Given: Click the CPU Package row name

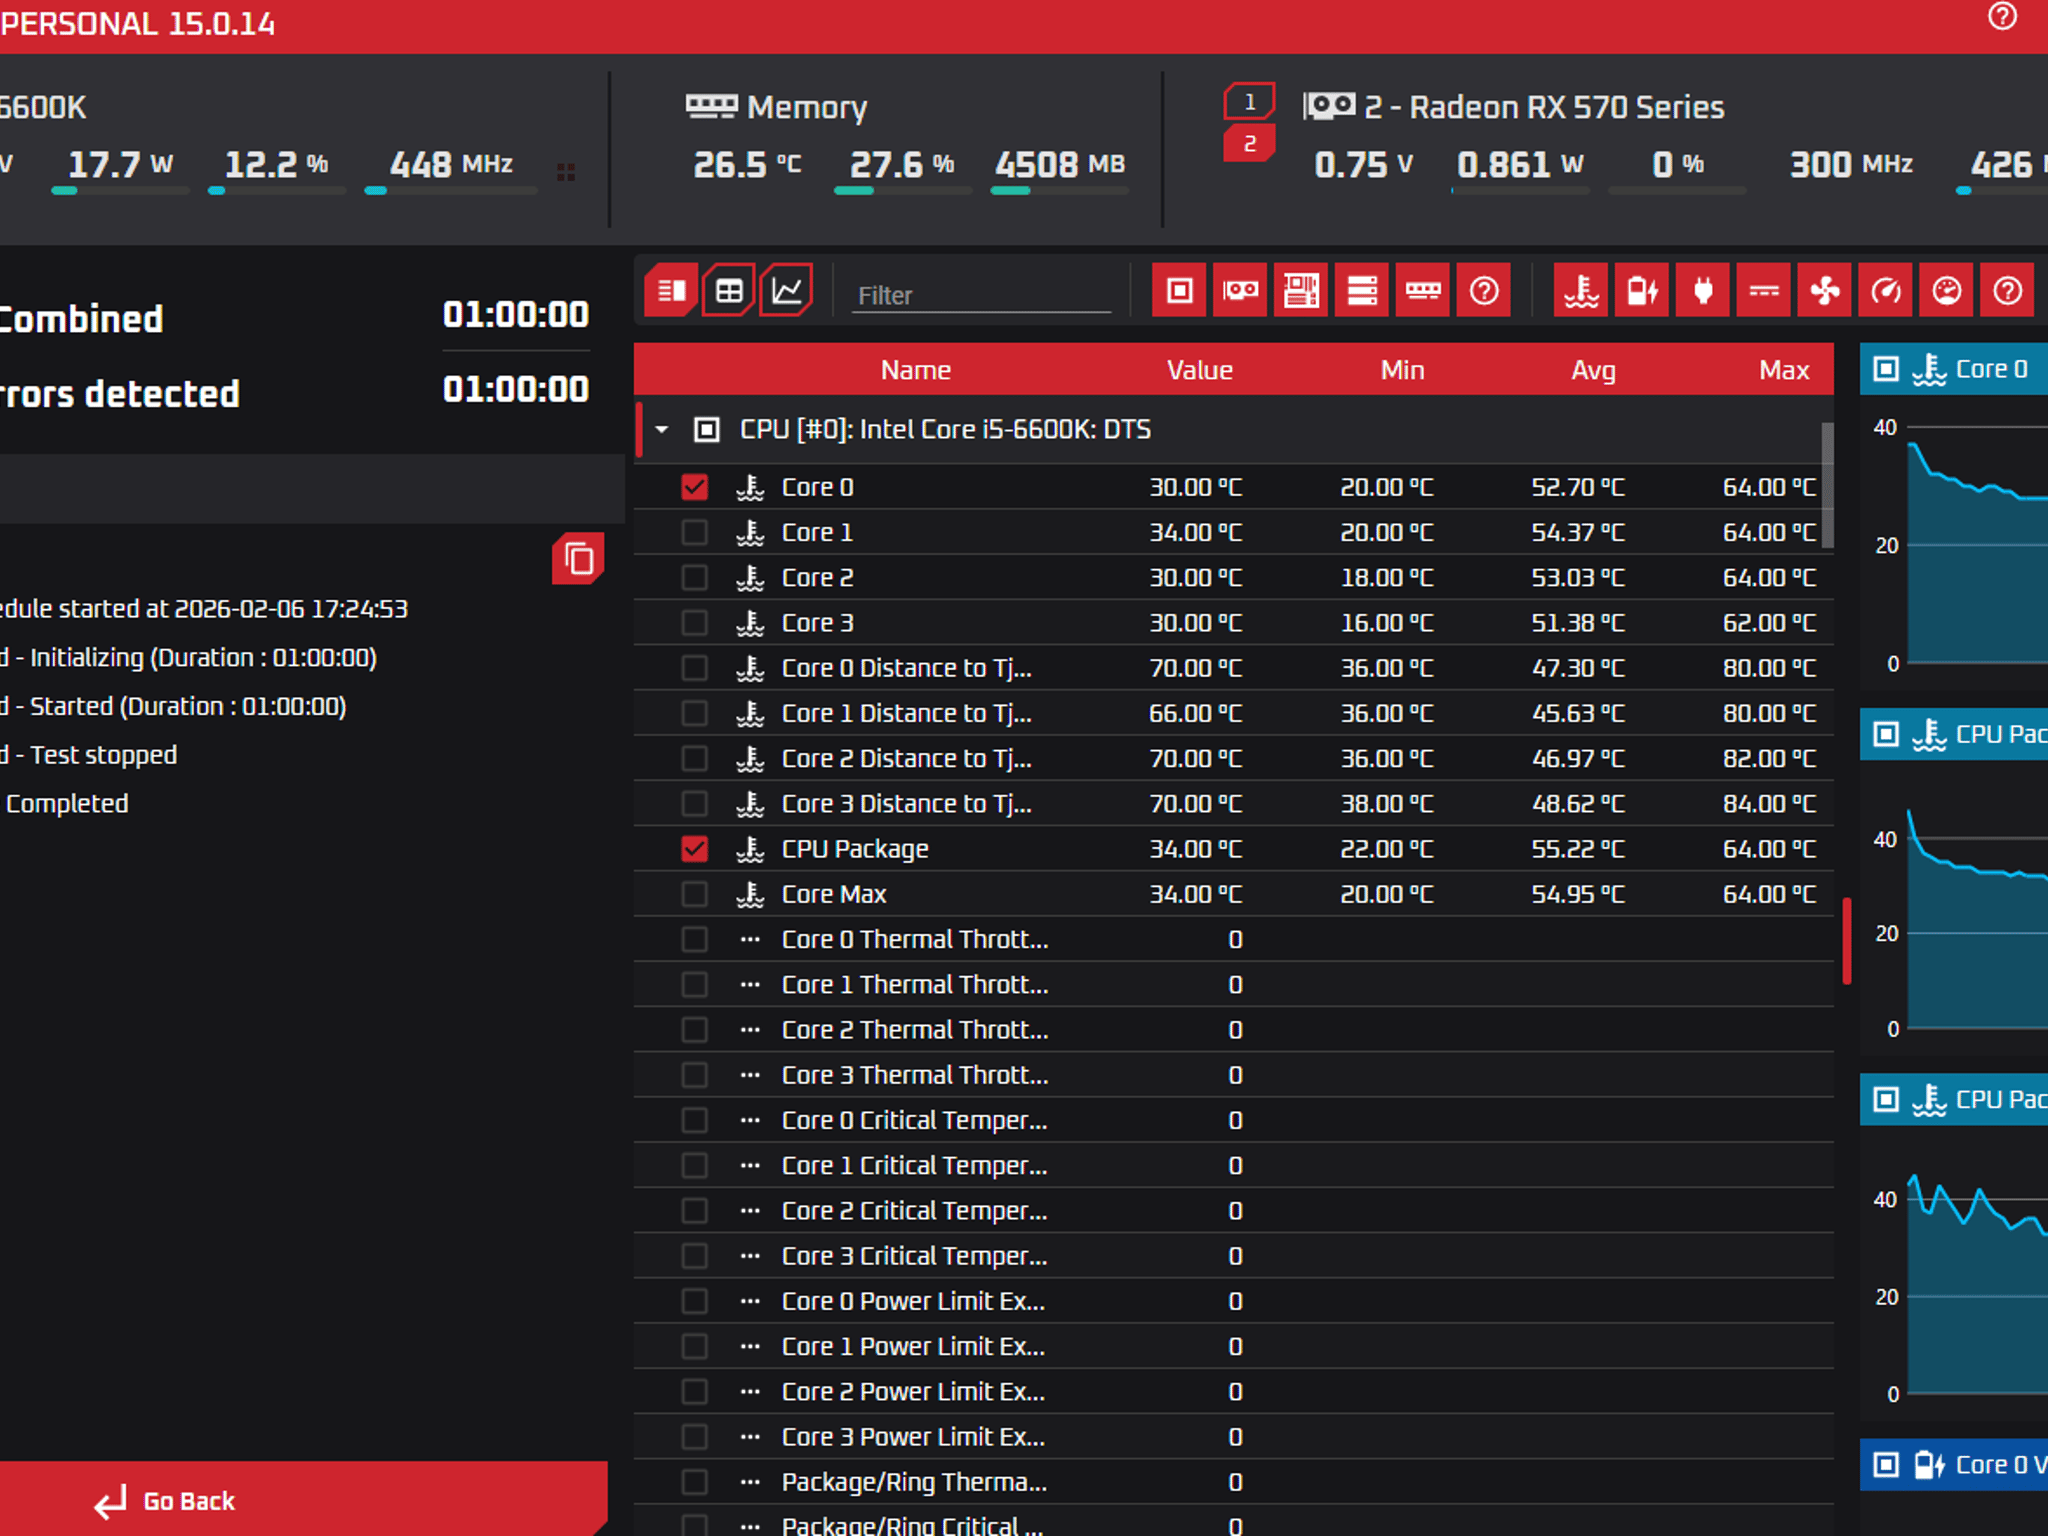Looking at the screenshot, I should [x=855, y=849].
